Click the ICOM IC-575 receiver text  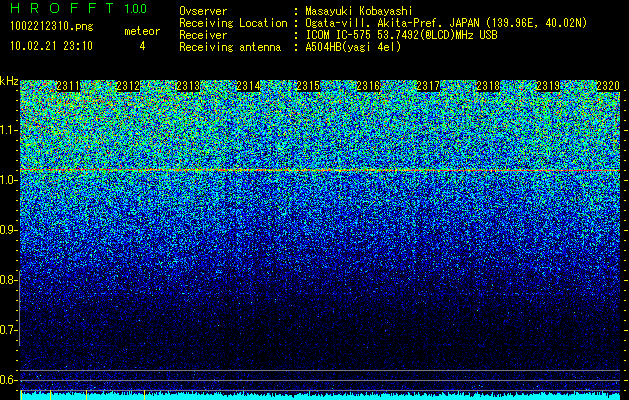pos(401,35)
